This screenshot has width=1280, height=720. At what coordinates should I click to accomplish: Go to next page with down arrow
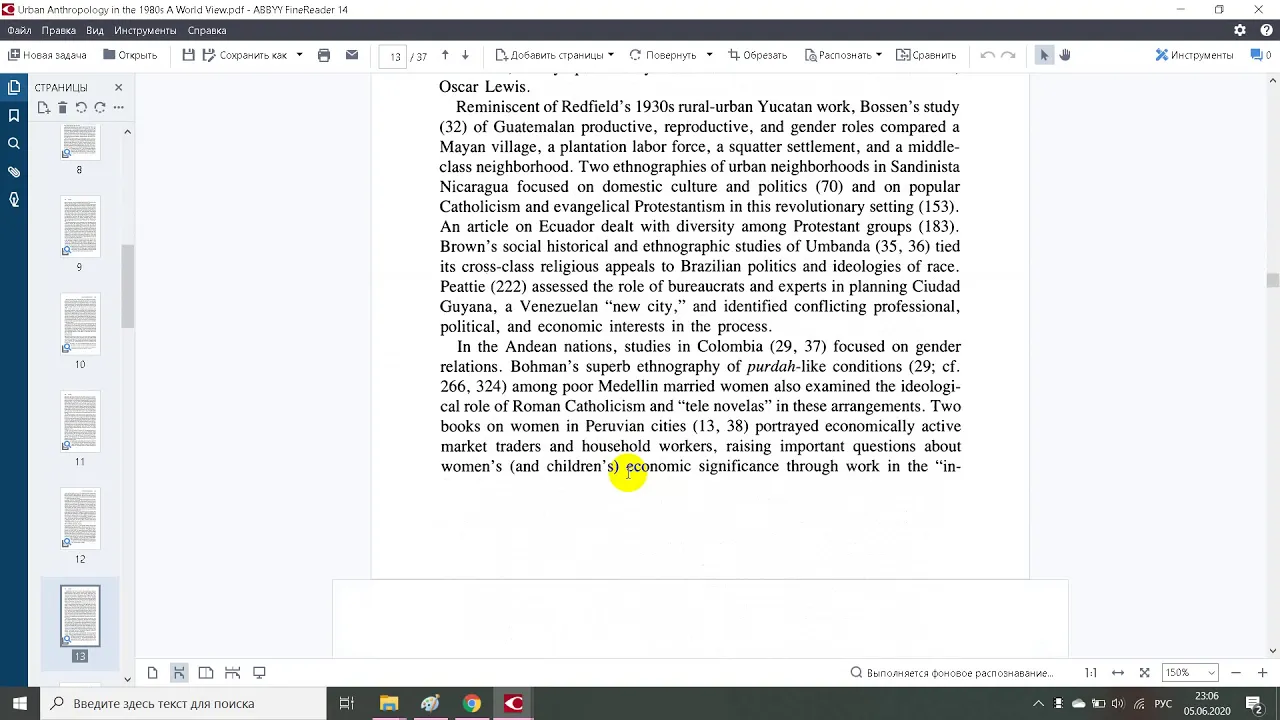[465, 55]
